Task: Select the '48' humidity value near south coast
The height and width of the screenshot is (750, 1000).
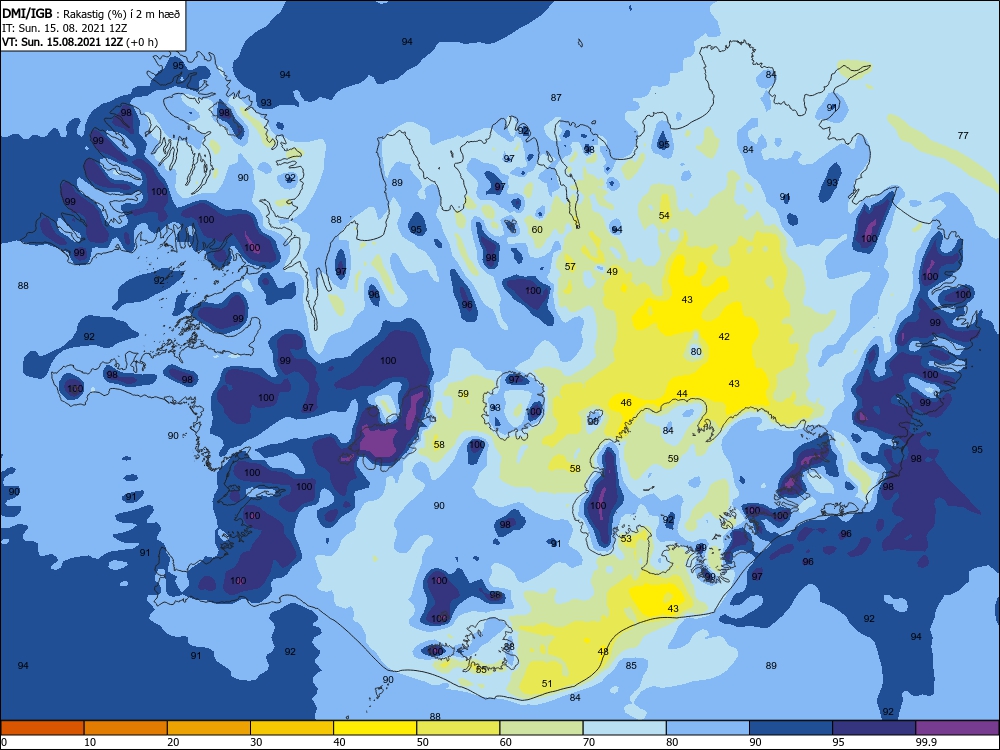Action: [603, 652]
